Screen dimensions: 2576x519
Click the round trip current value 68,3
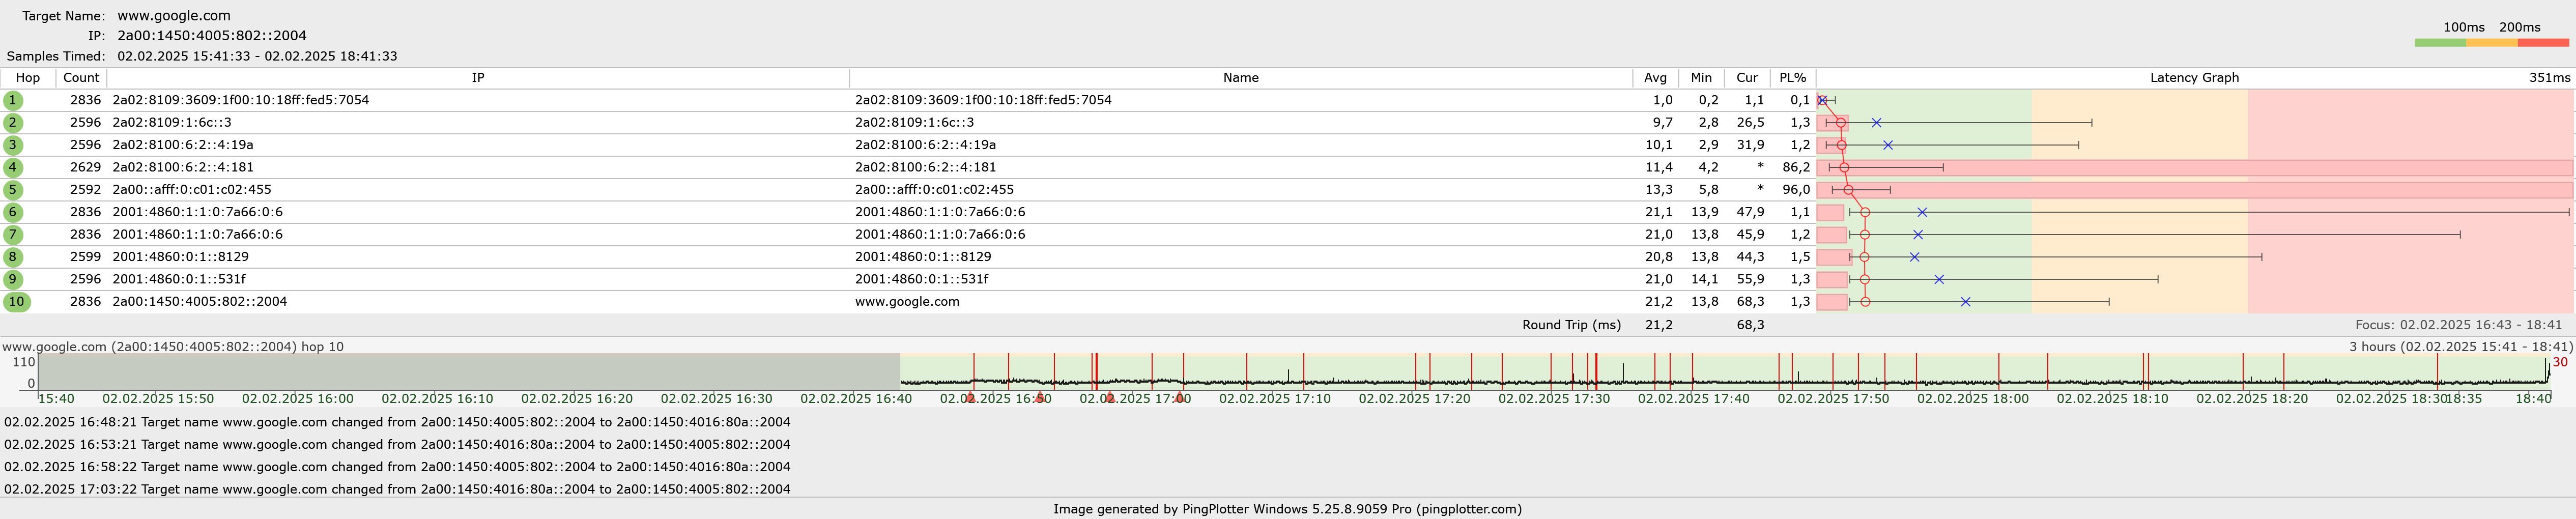point(1750,325)
